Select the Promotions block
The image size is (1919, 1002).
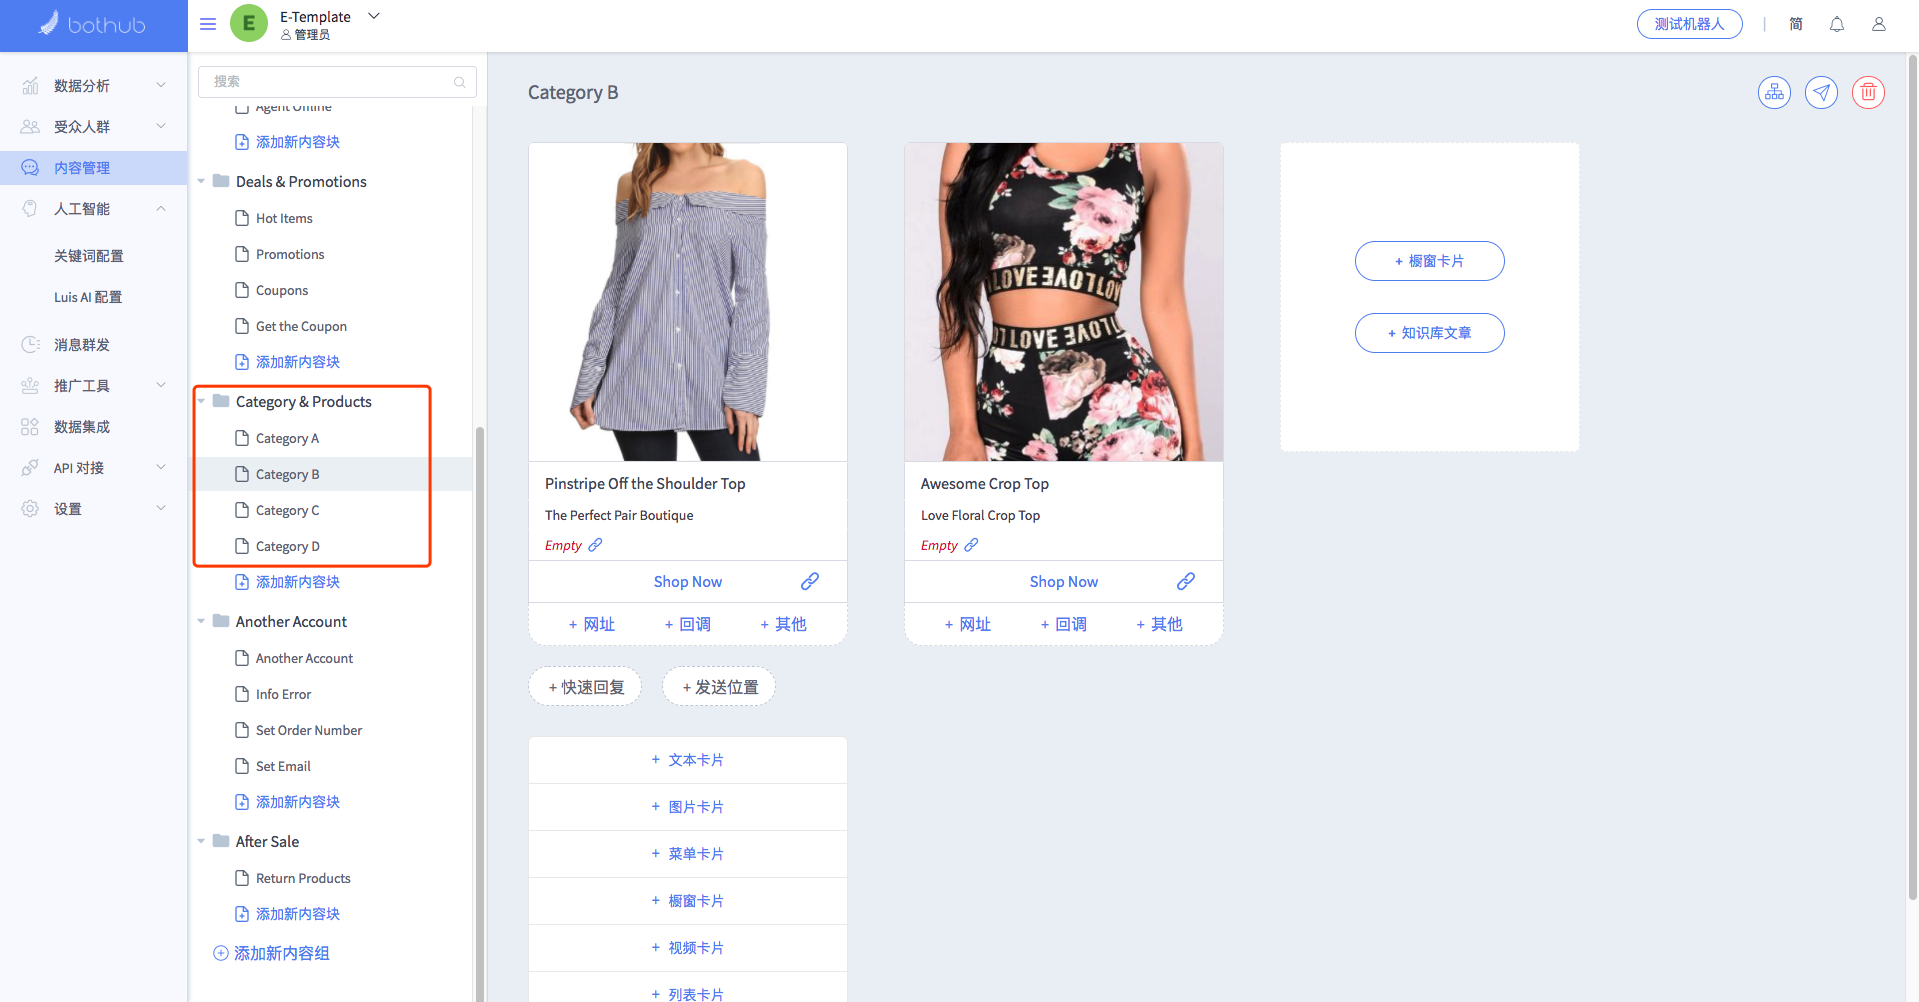pos(290,254)
